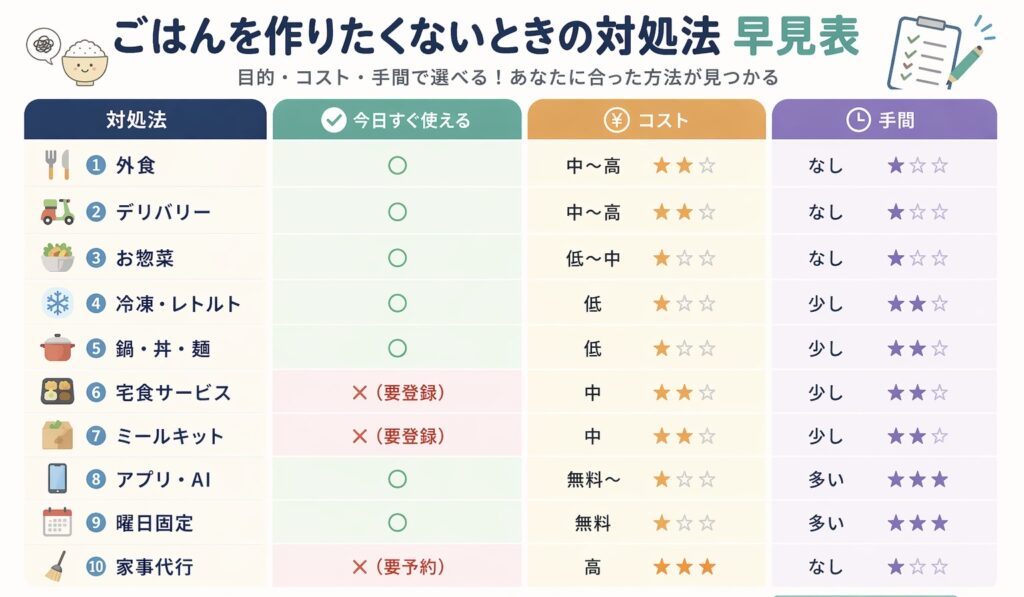The height and width of the screenshot is (597, 1024).
Task: Select the bento box 宅食サービス icon
Action: pyautogui.click(x=57, y=392)
